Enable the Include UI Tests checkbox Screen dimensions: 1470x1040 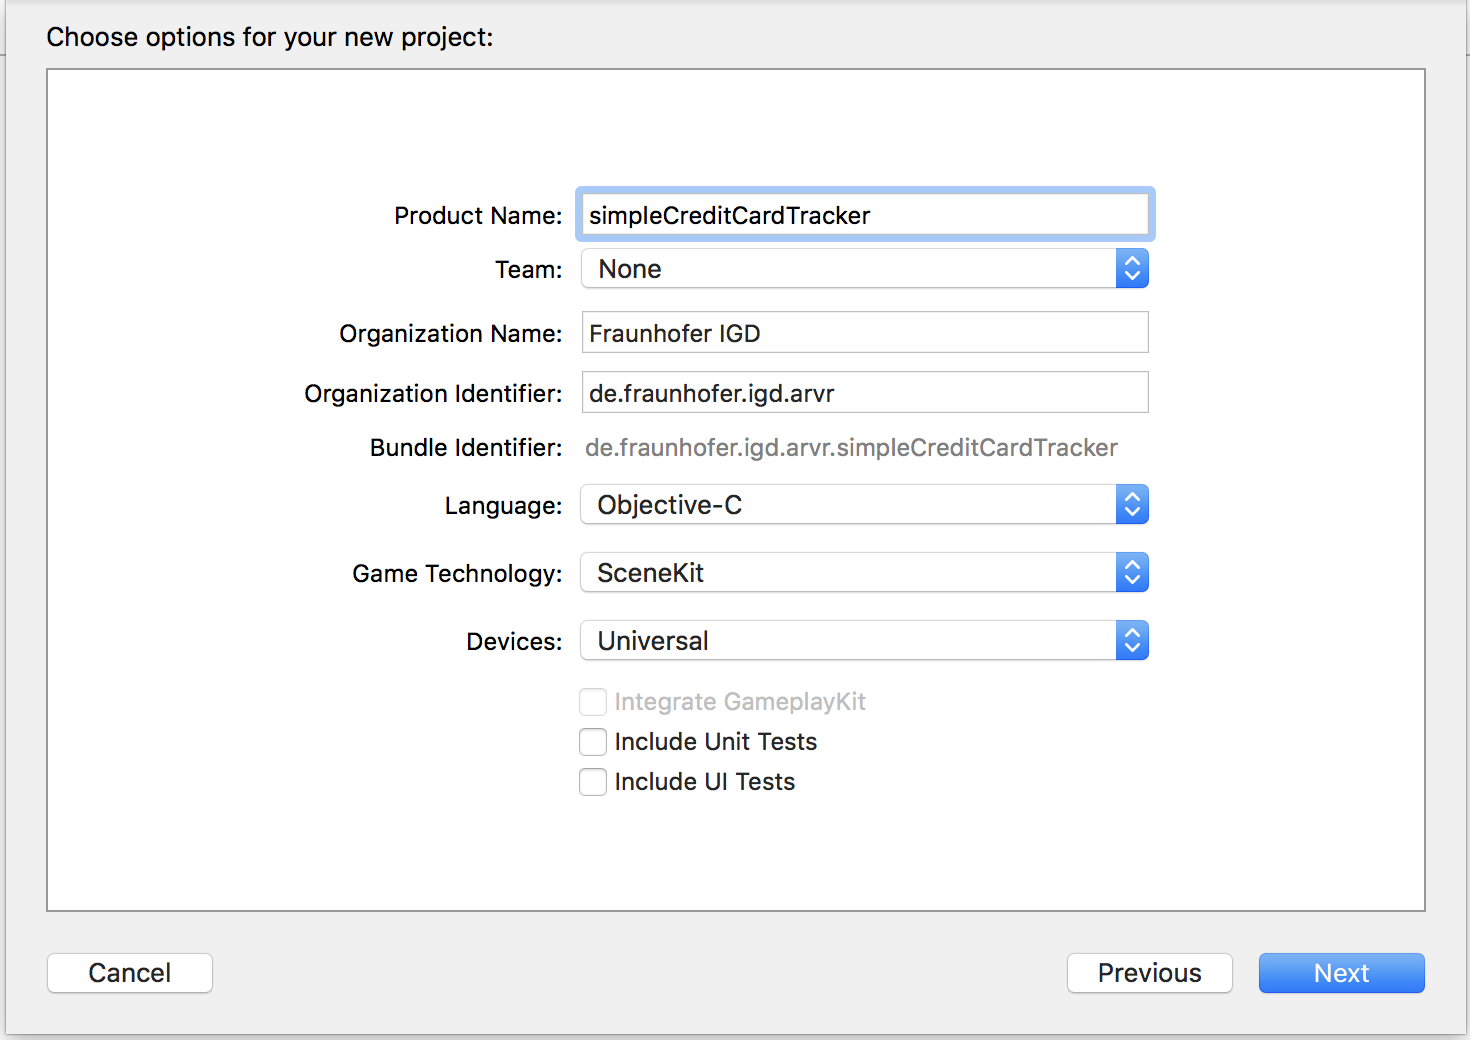[593, 782]
